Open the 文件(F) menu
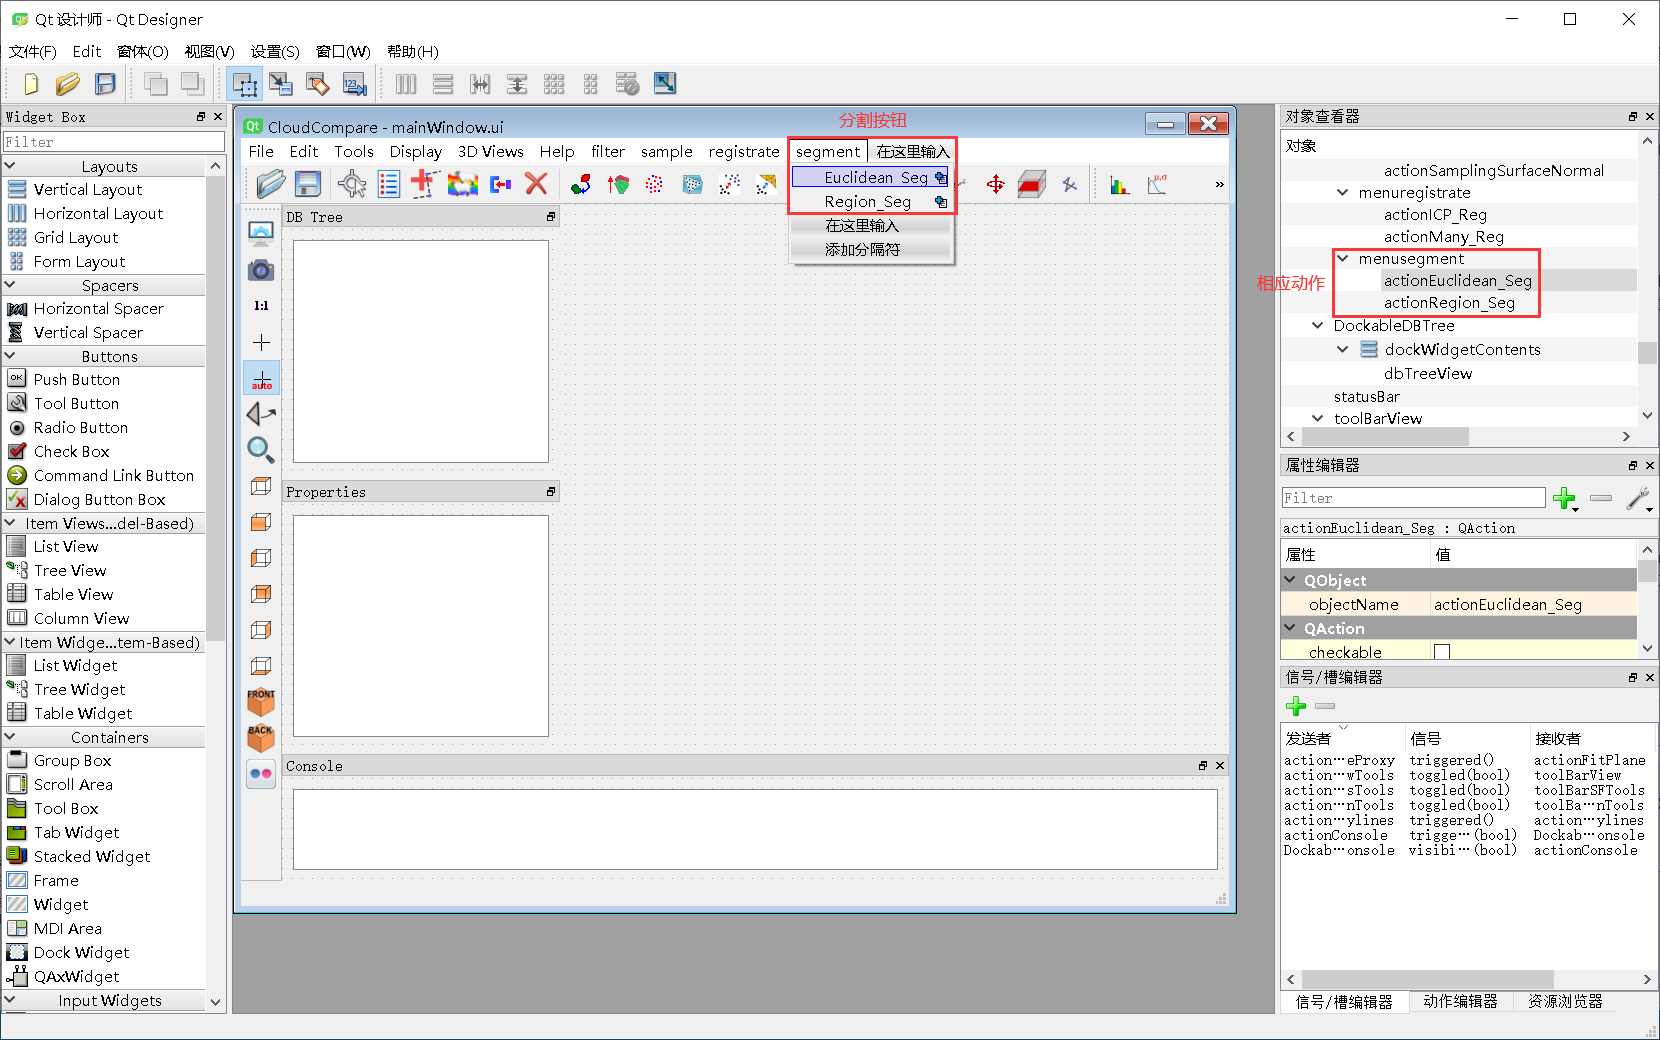The image size is (1660, 1040). click(32, 51)
